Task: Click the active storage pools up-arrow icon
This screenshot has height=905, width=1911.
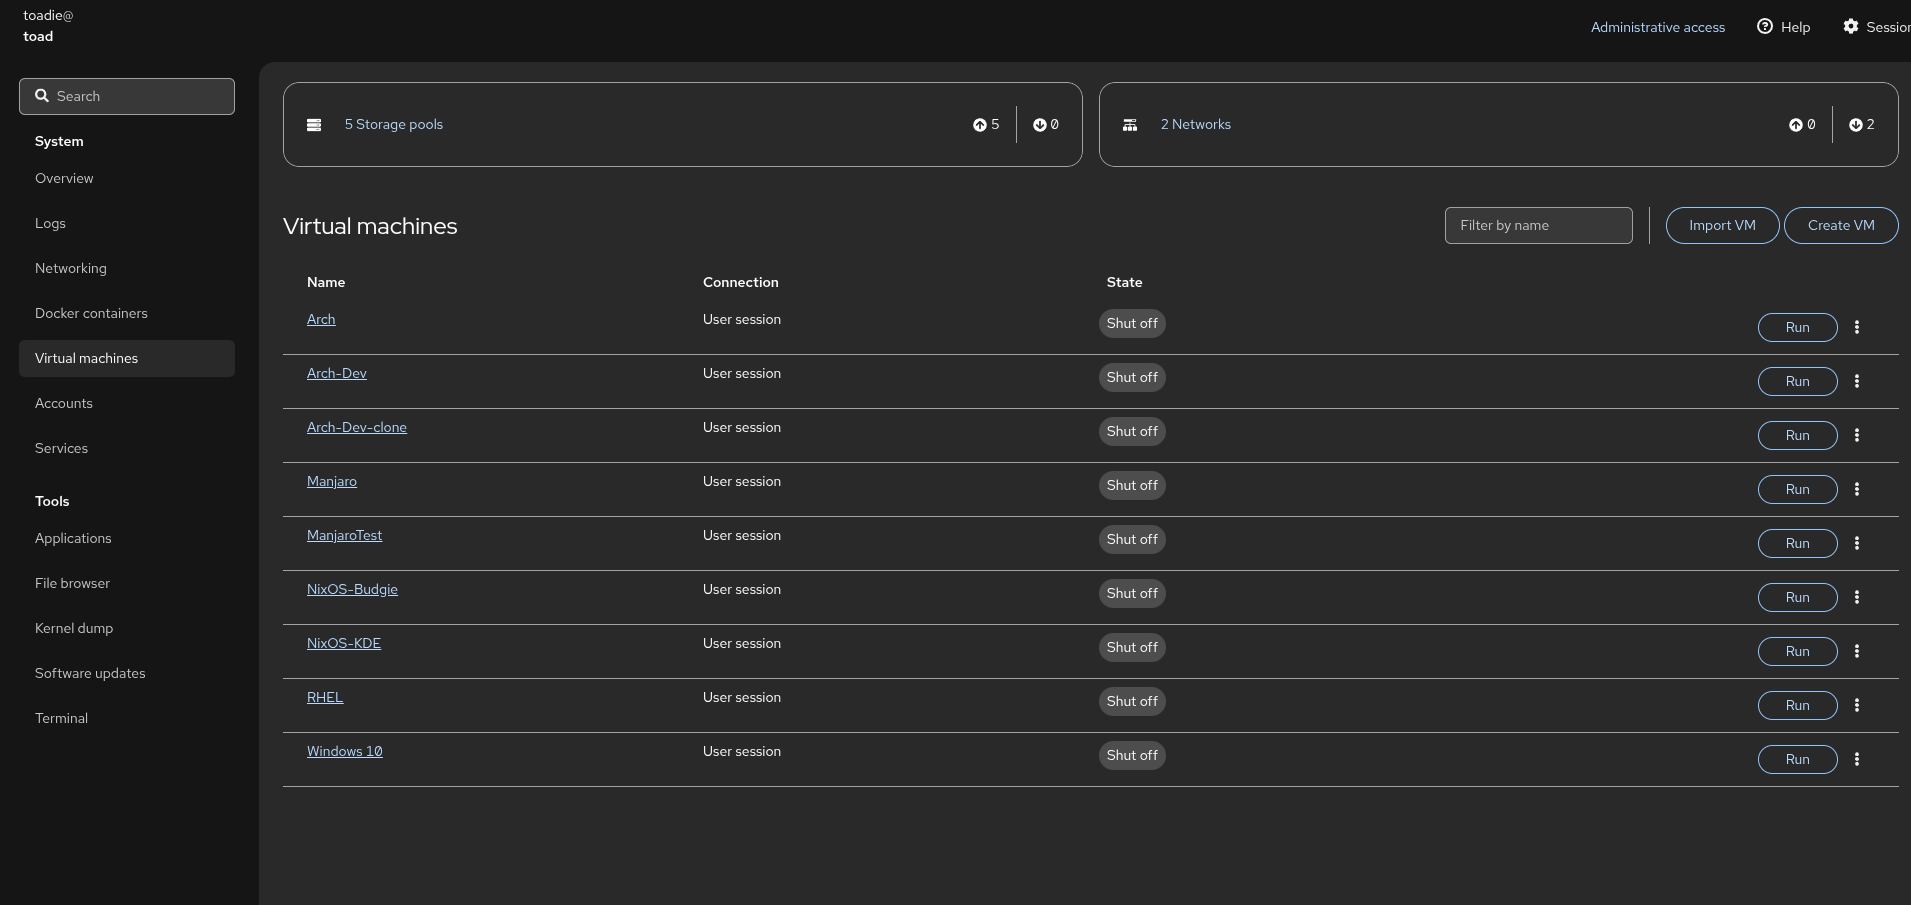Action: (x=979, y=125)
